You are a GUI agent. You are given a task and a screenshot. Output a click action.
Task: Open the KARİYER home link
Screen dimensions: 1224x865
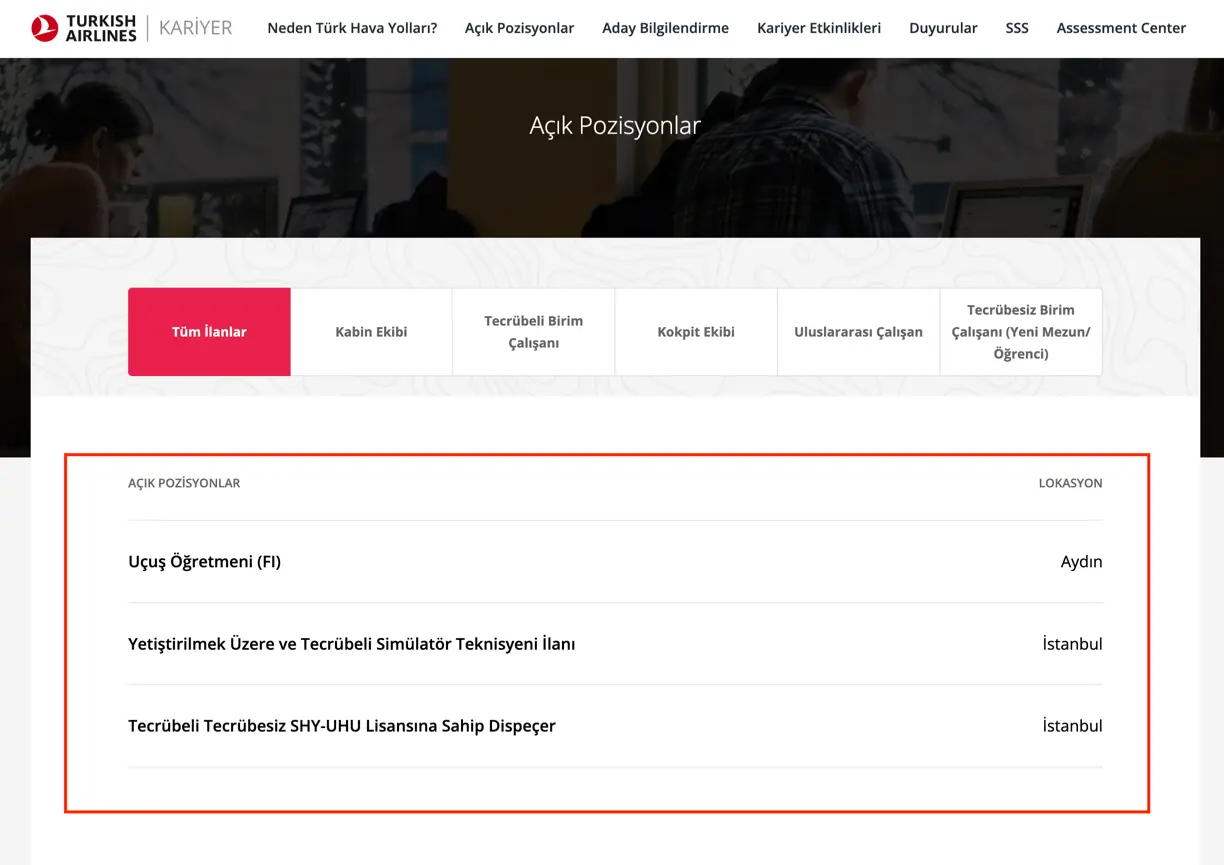195,28
